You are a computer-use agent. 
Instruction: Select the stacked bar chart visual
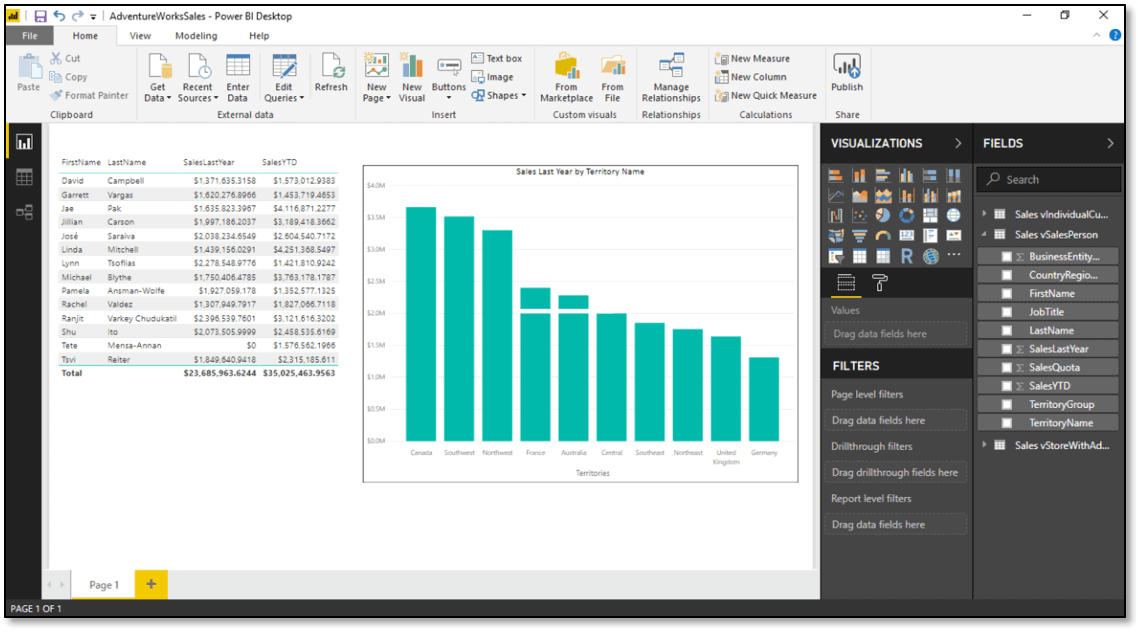point(835,176)
